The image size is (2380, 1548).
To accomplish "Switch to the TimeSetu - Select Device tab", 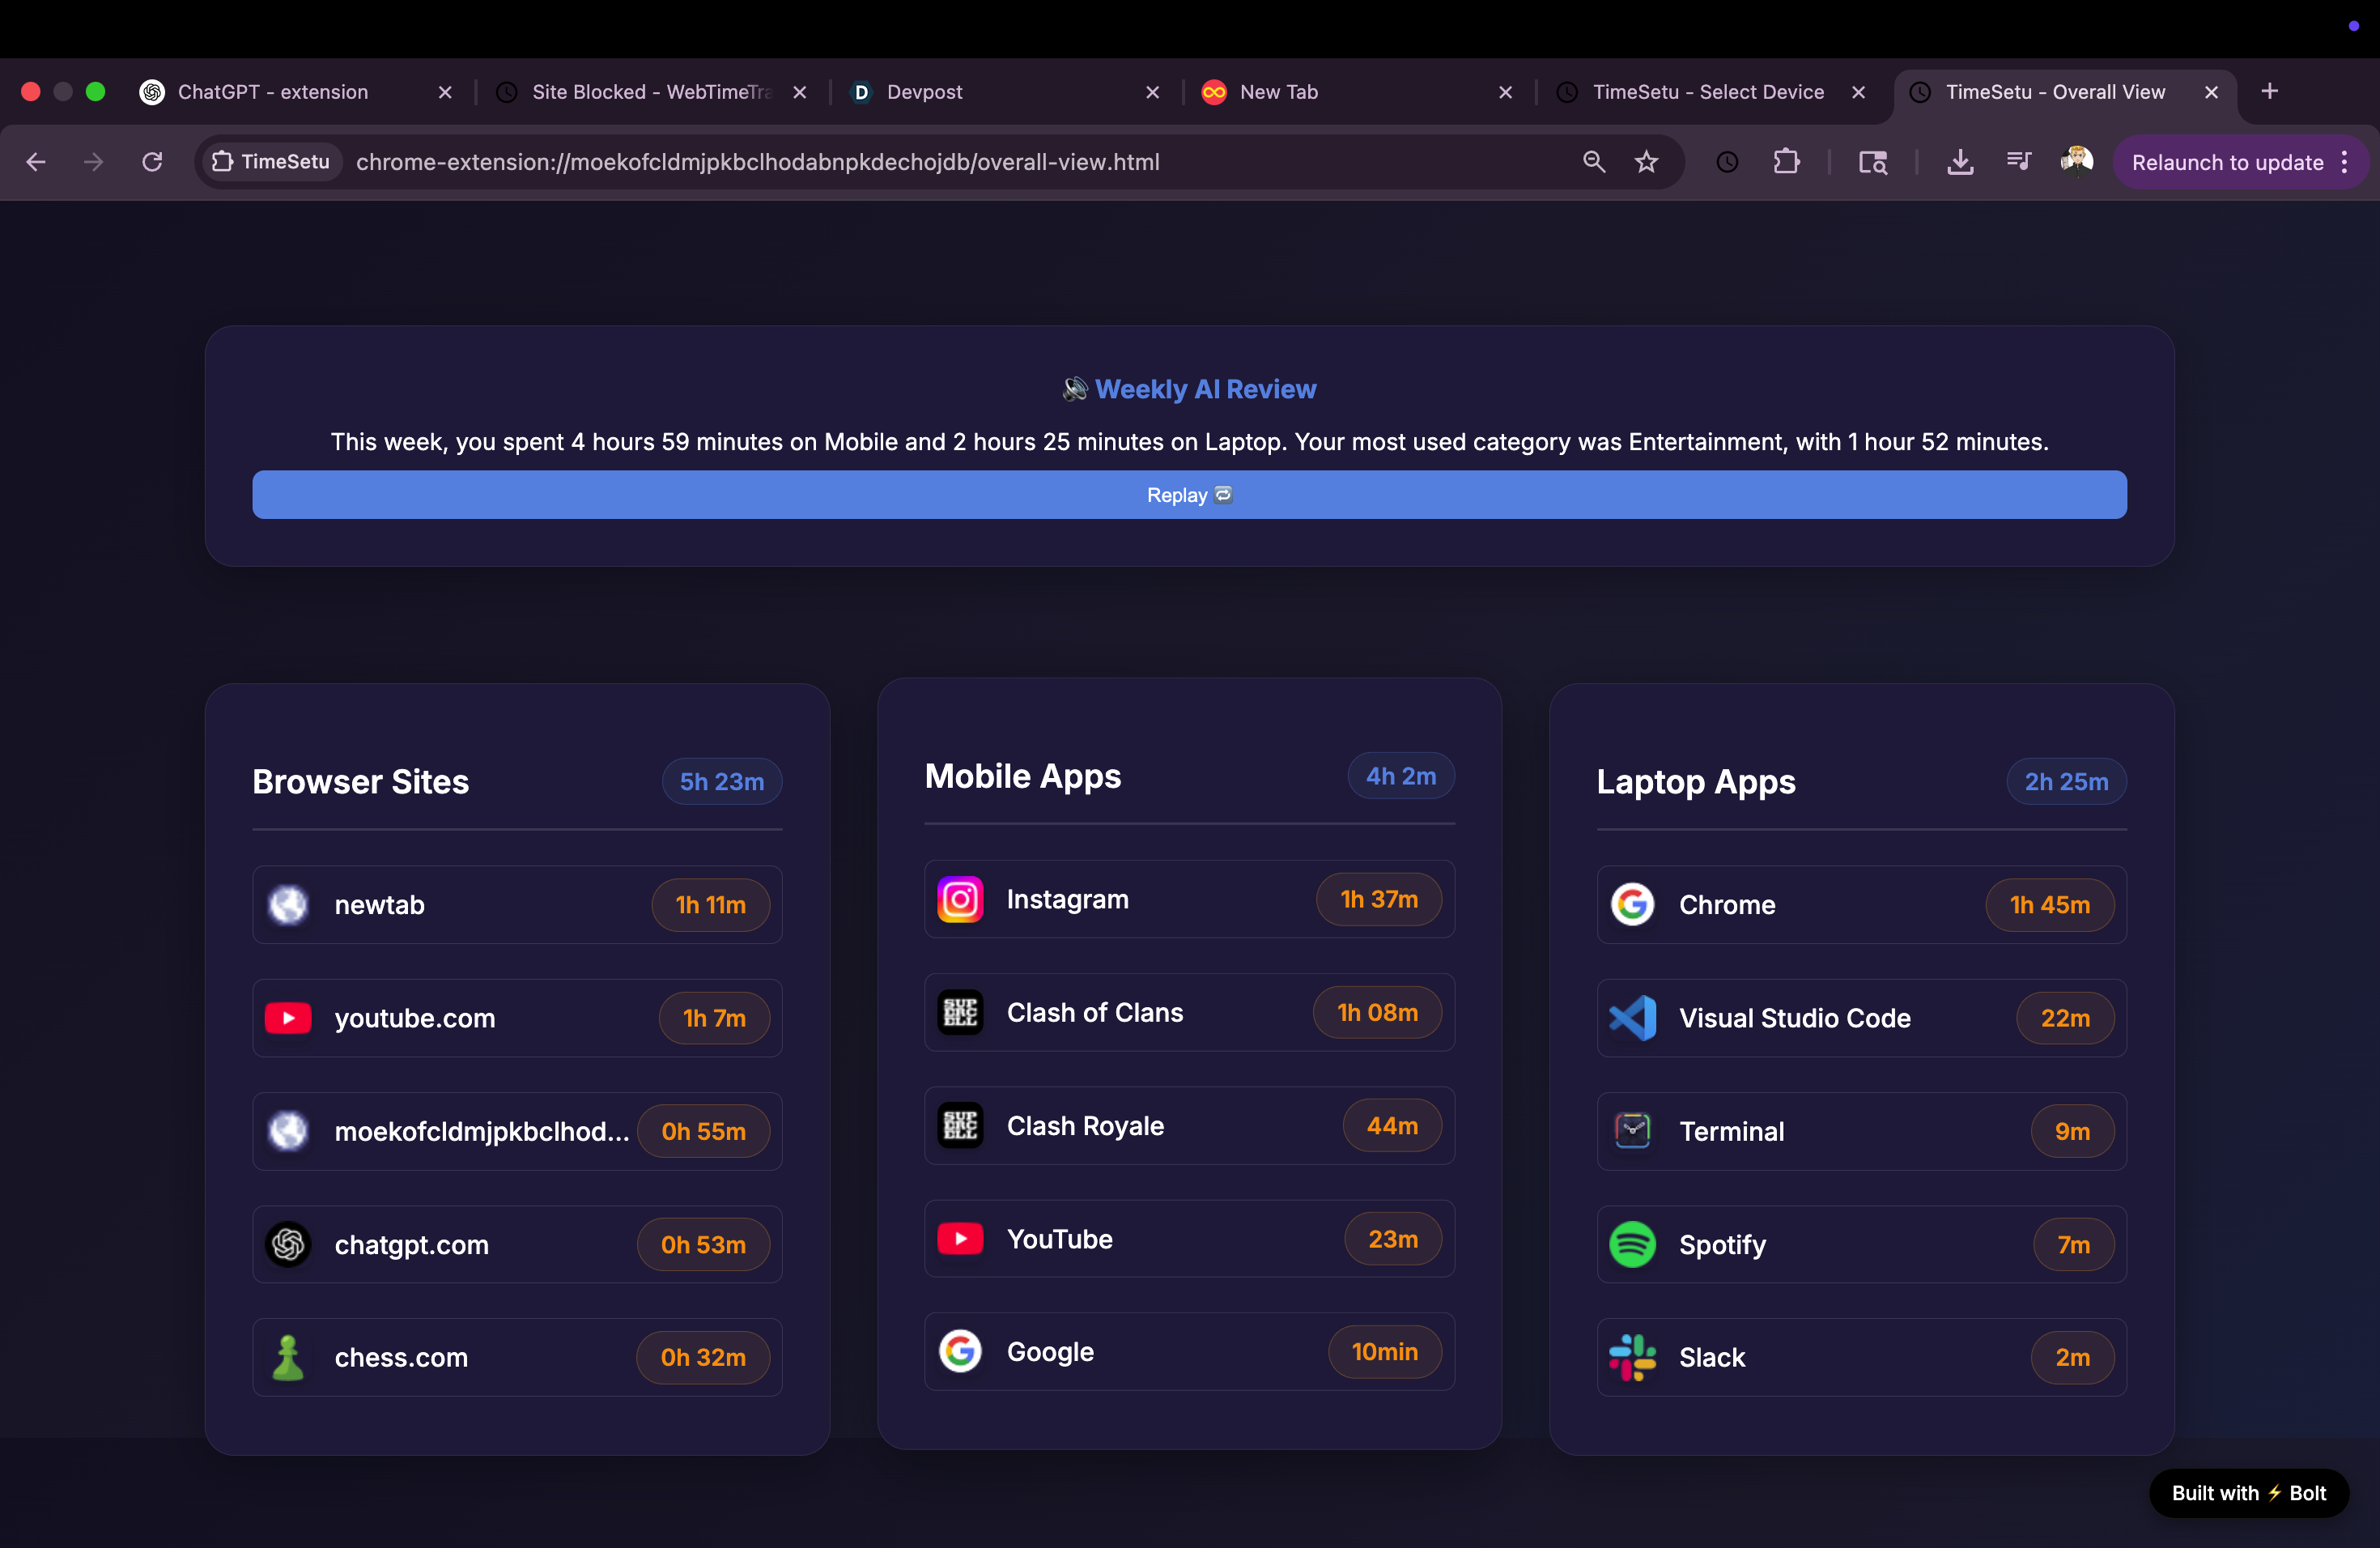I will [x=1707, y=92].
